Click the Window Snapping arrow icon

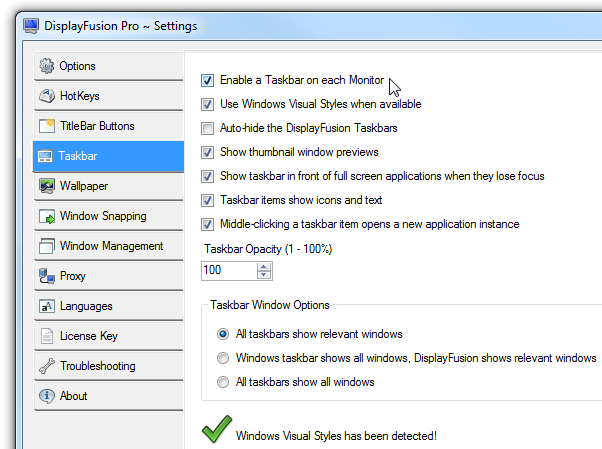(x=47, y=216)
